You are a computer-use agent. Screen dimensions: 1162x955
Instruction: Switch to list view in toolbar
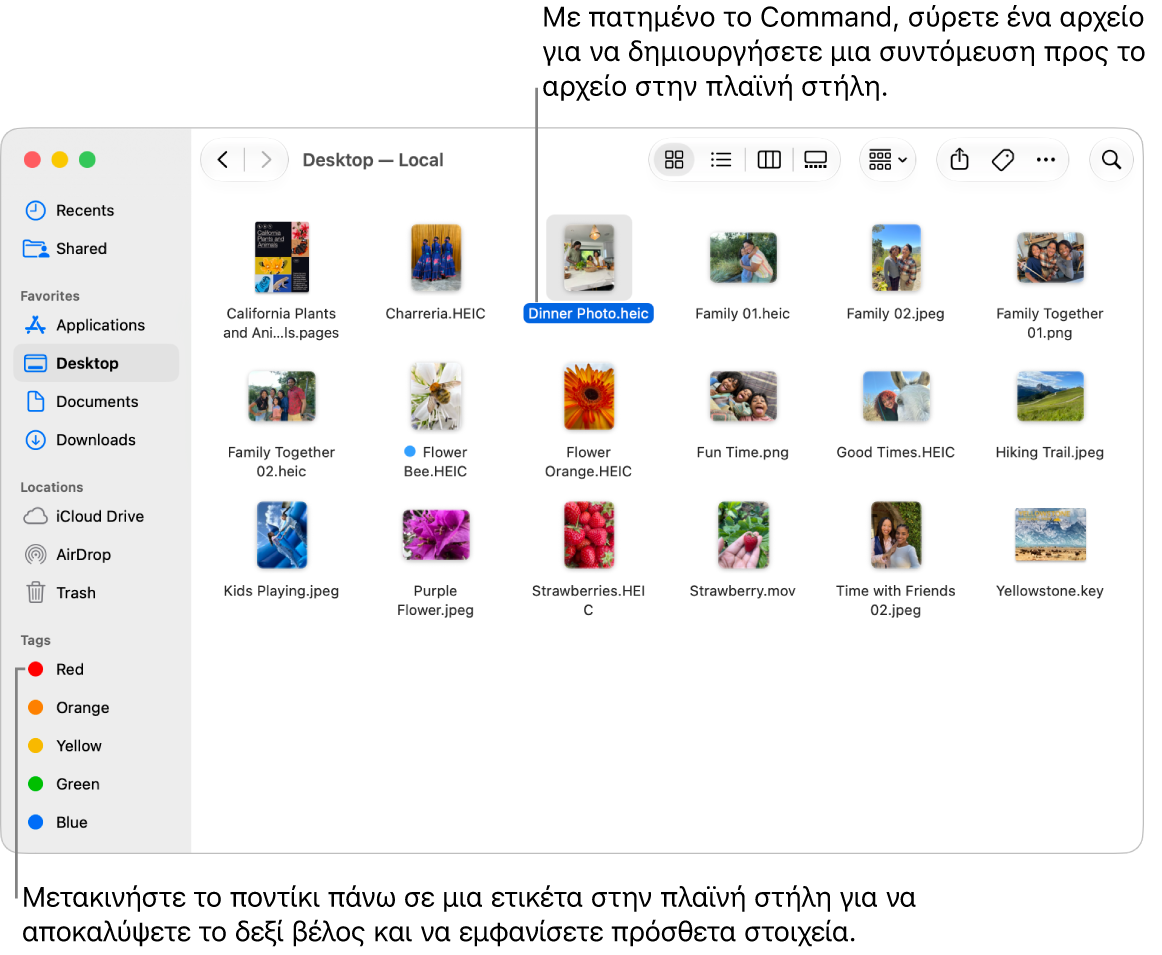pyautogui.click(x=720, y=160)
